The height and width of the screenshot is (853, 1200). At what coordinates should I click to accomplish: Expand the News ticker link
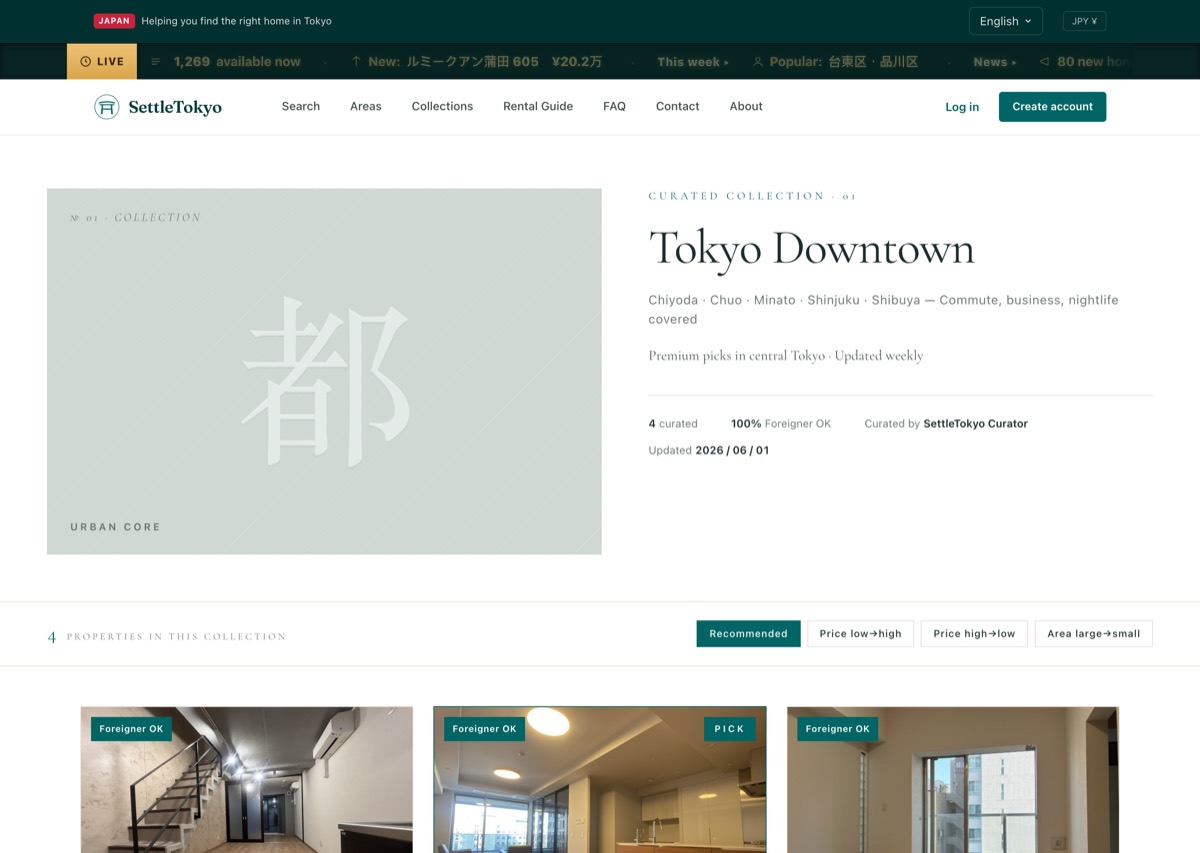994,62
